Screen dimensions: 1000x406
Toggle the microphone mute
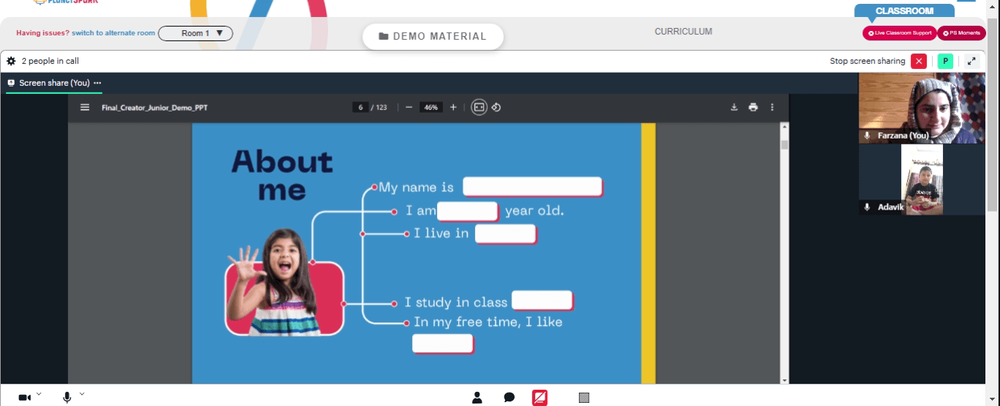click(67, 398)
